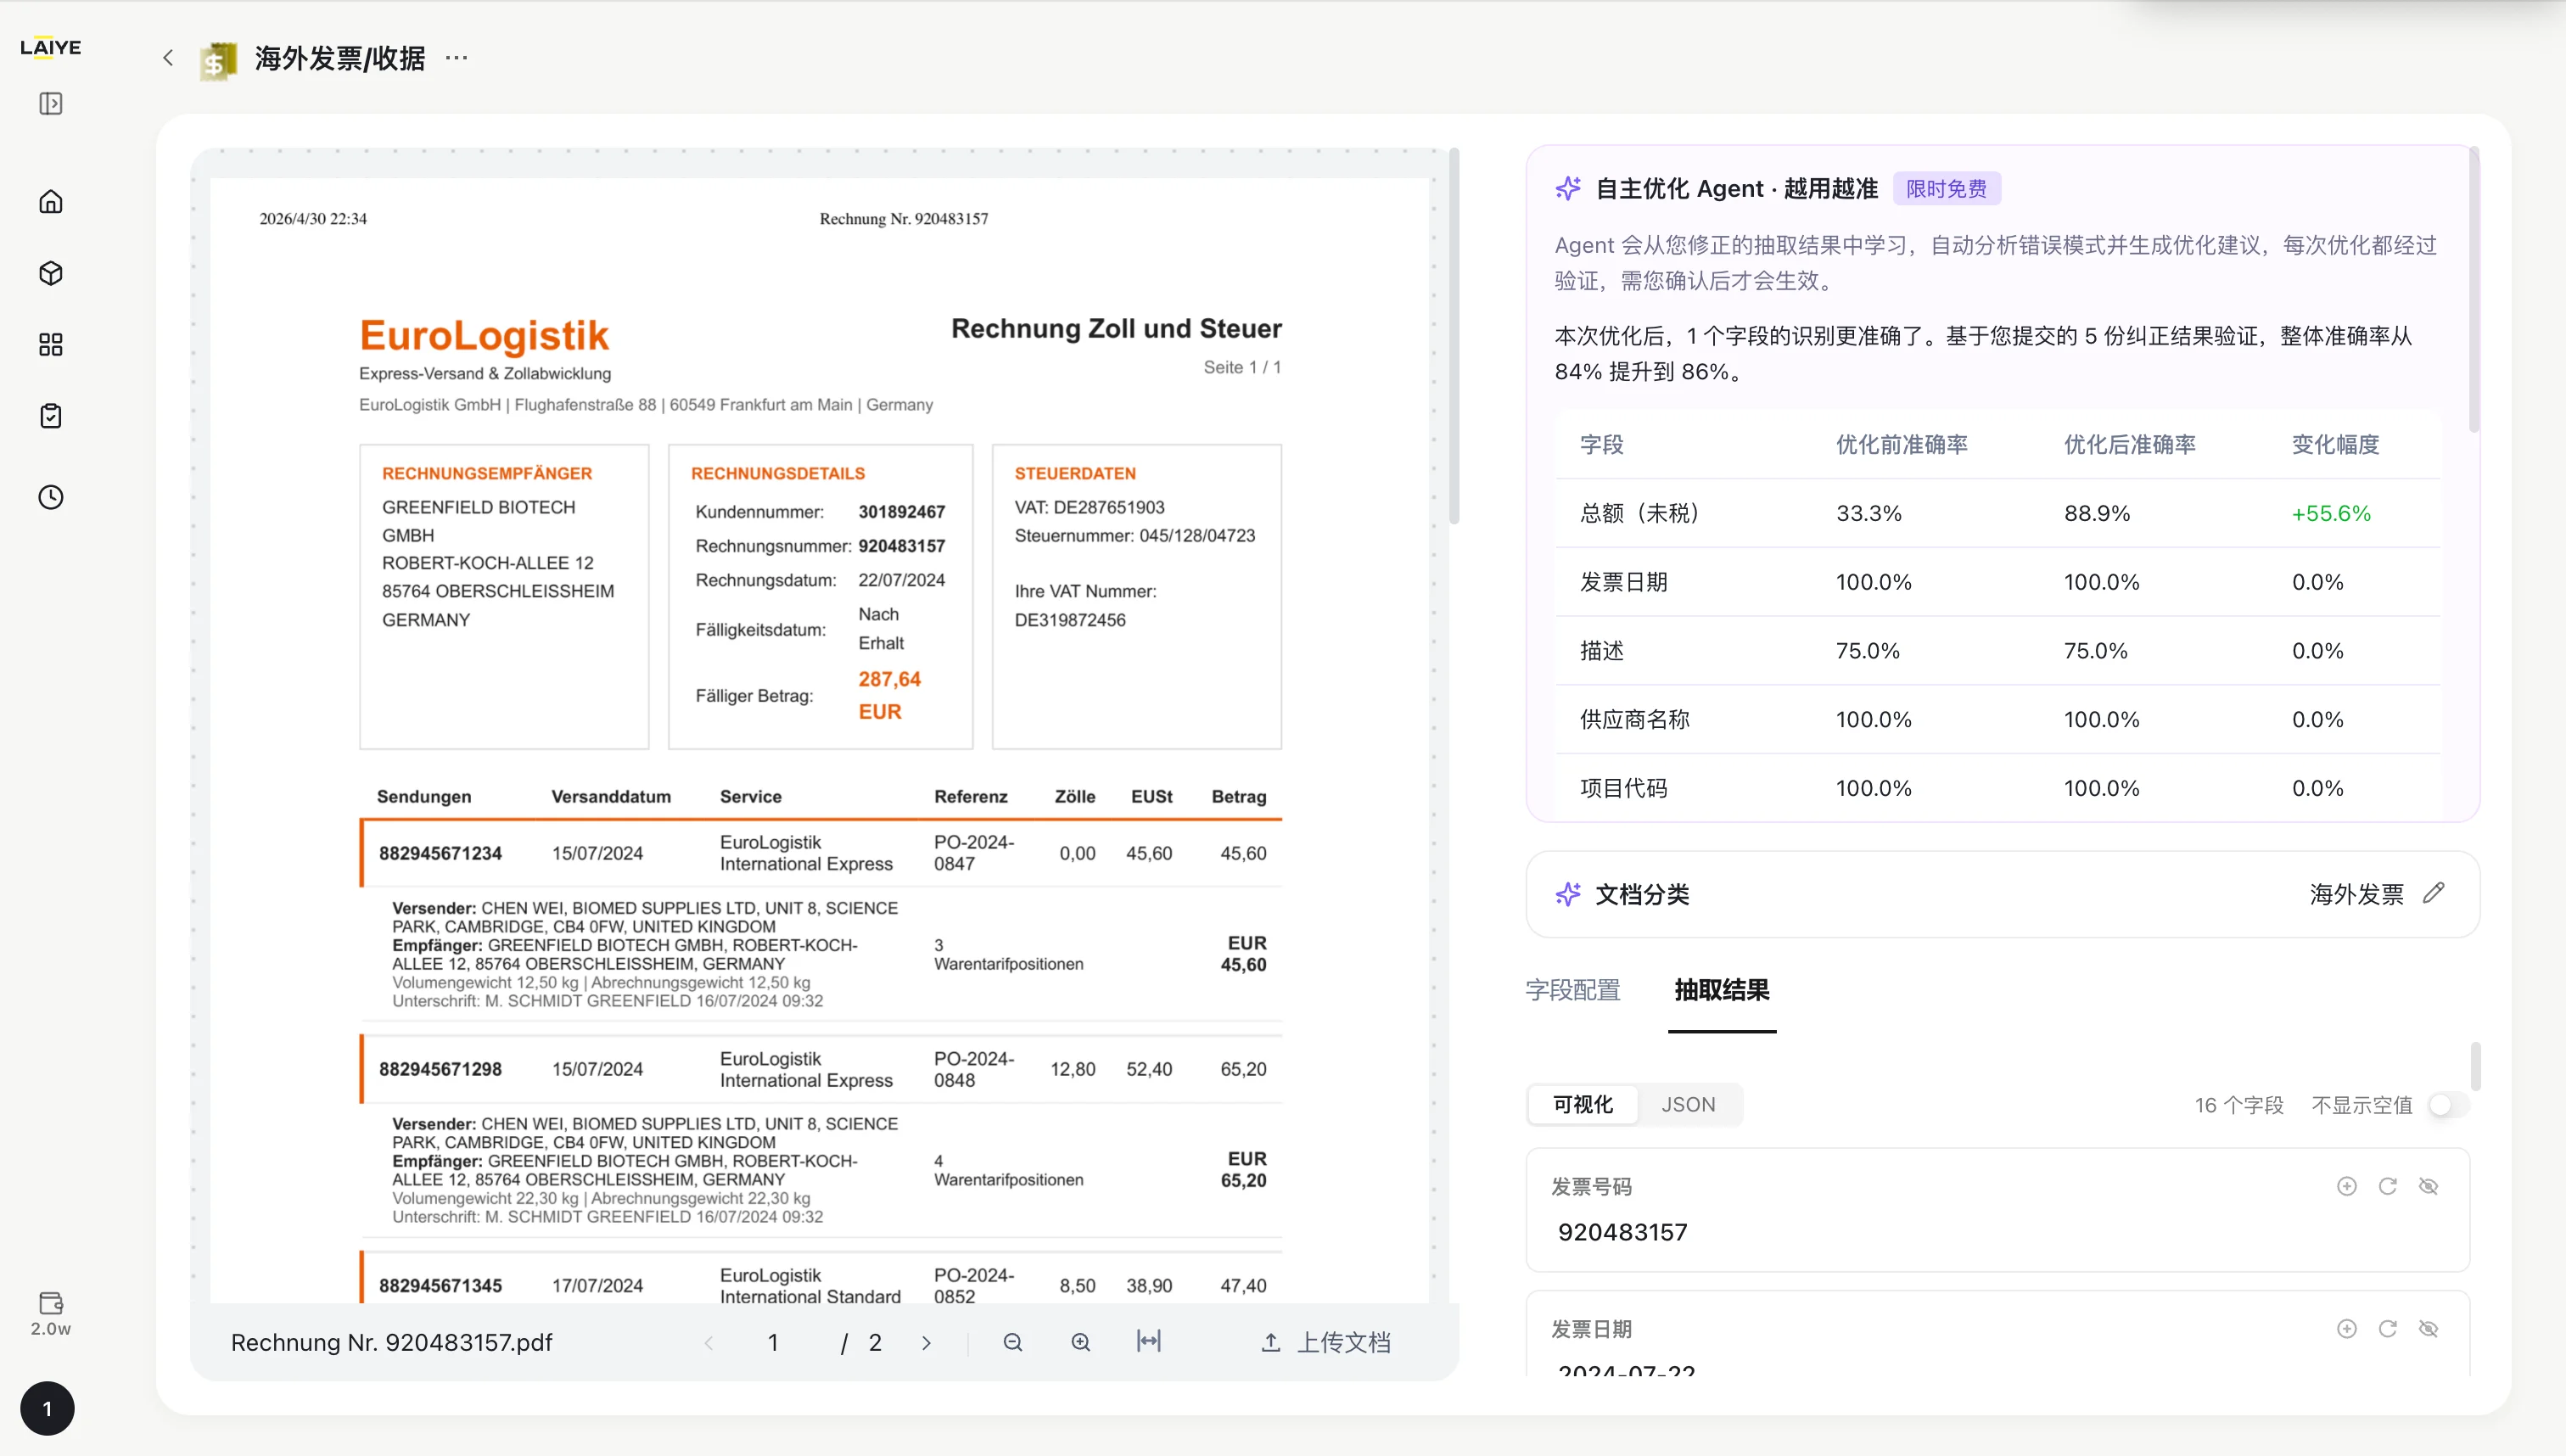Switch to the 字段配置 tab
The image size is (2566, 1456).
(x=1573, y=990)
